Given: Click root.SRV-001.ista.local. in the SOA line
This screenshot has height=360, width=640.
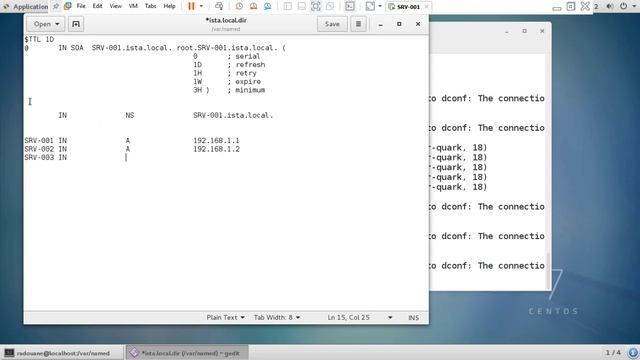Looking at the screenshot, I should 227,48.
